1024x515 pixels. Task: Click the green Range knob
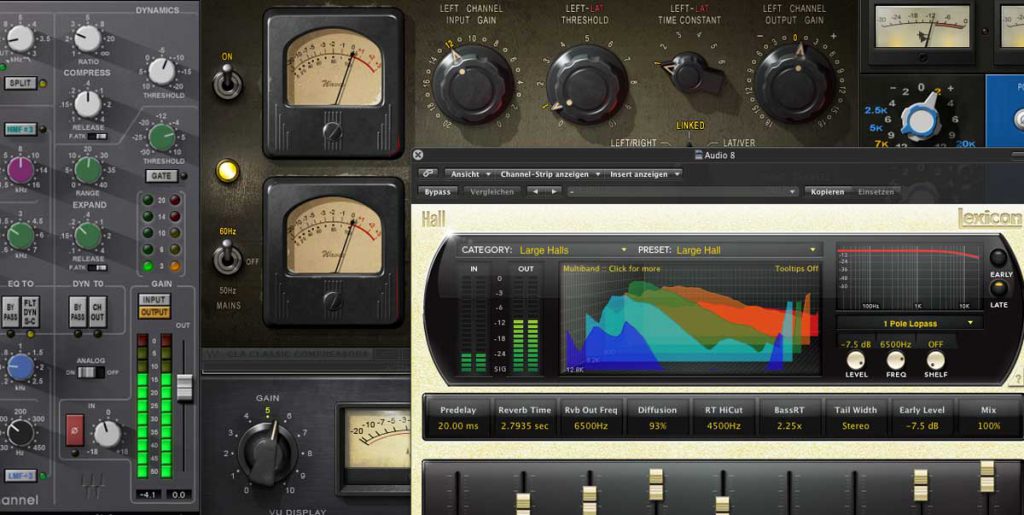(88, 170)
